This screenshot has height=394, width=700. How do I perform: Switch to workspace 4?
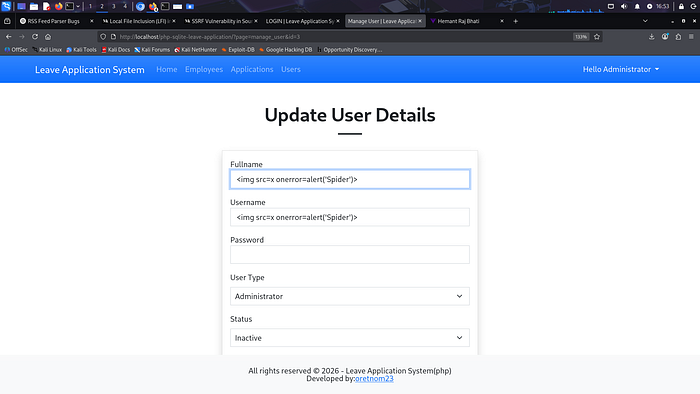click(x=125, y=6)
